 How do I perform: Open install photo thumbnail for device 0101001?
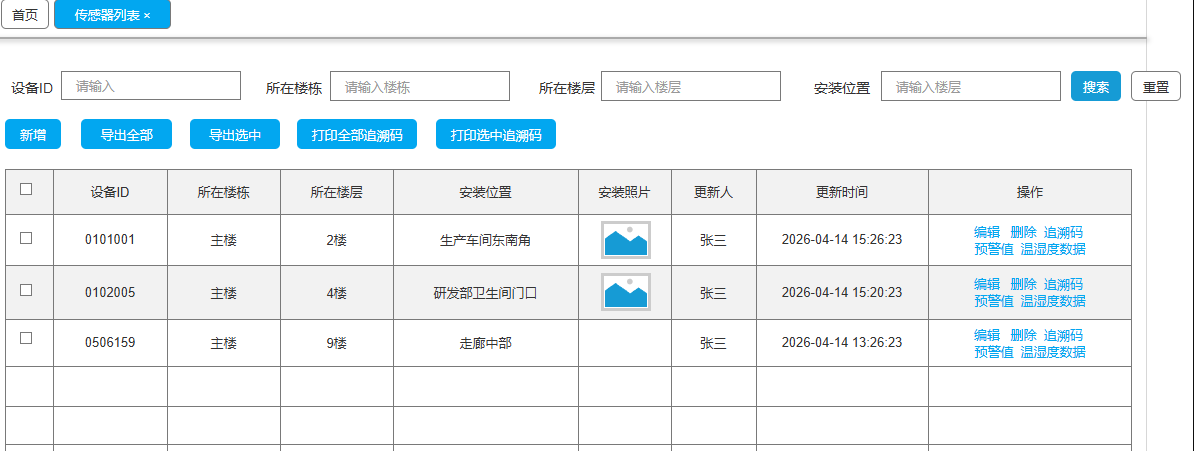pyautogui.click(x=625, y=240)
